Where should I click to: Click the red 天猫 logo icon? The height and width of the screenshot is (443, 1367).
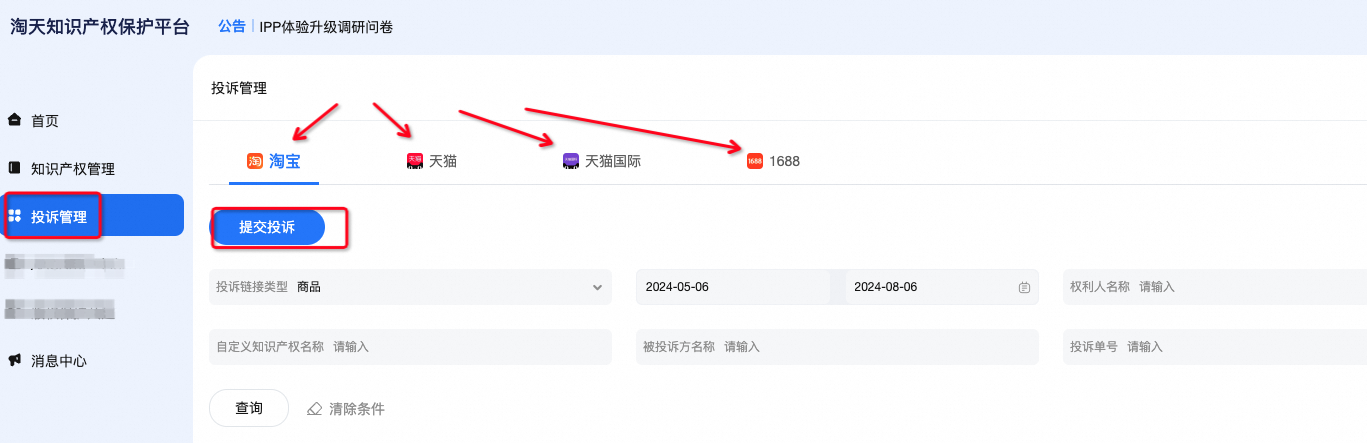tap(415, 161)
